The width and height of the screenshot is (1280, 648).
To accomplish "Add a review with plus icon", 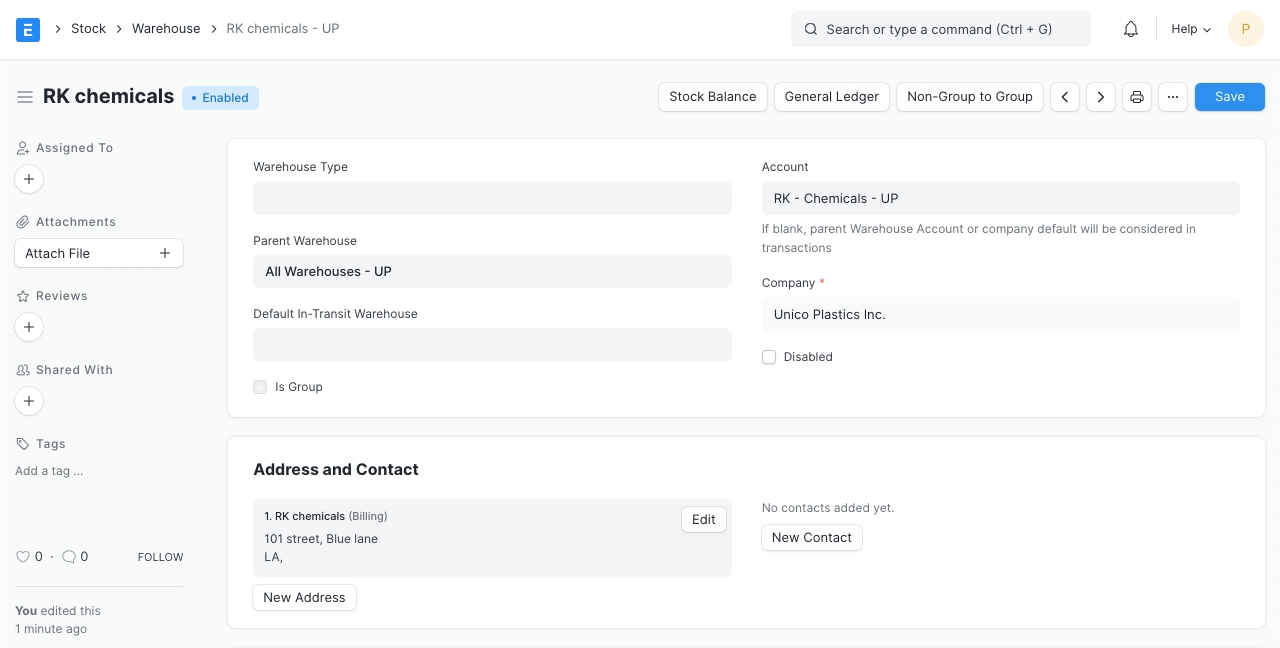I will 29,327.
